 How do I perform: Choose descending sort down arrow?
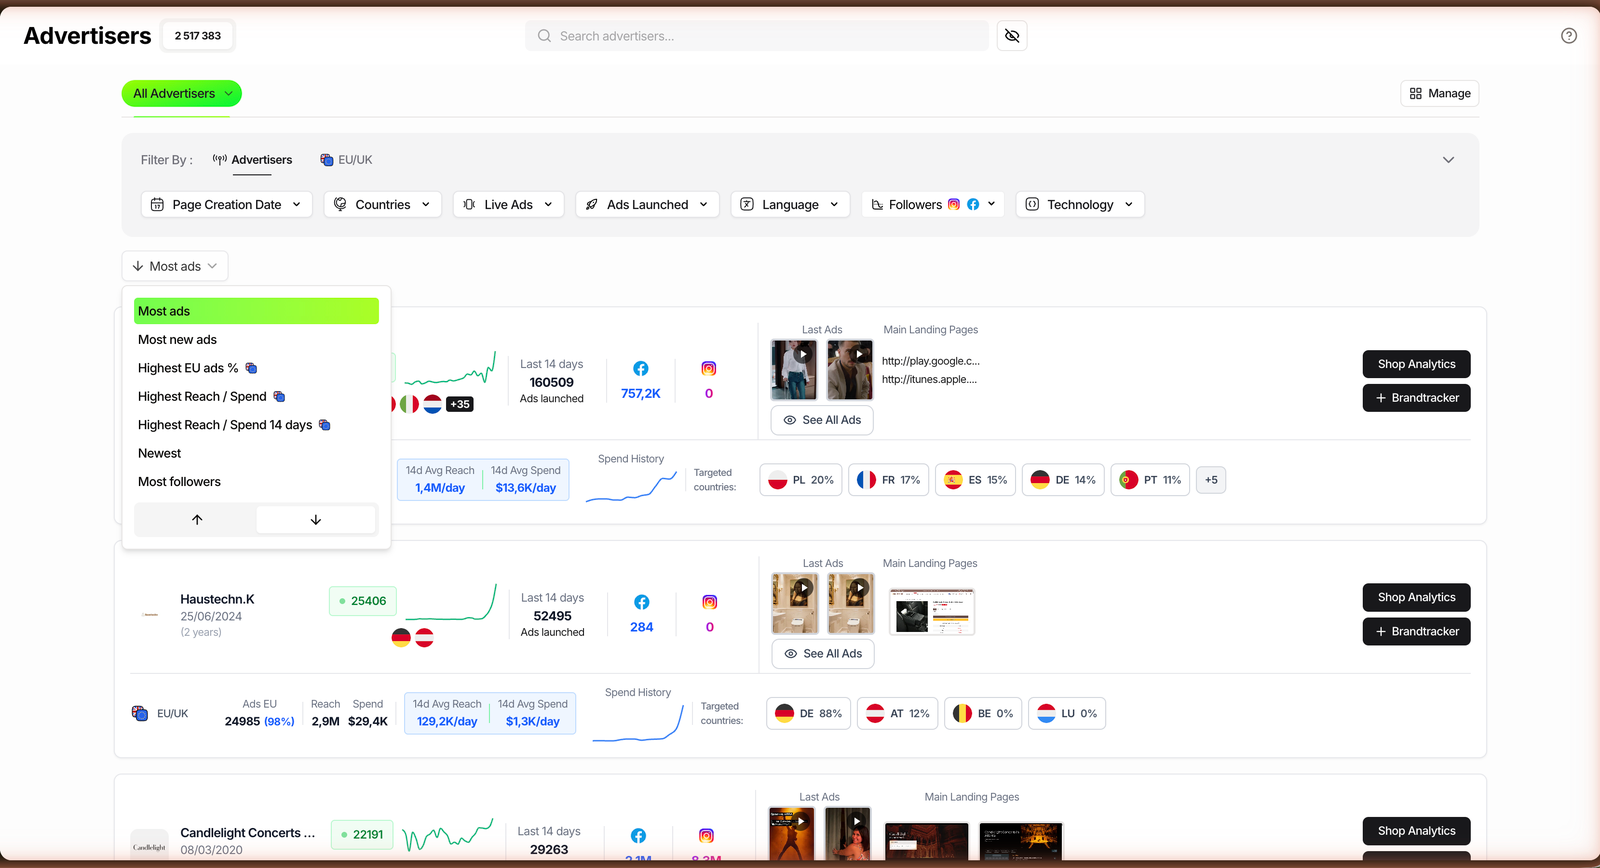click(316, 520)
